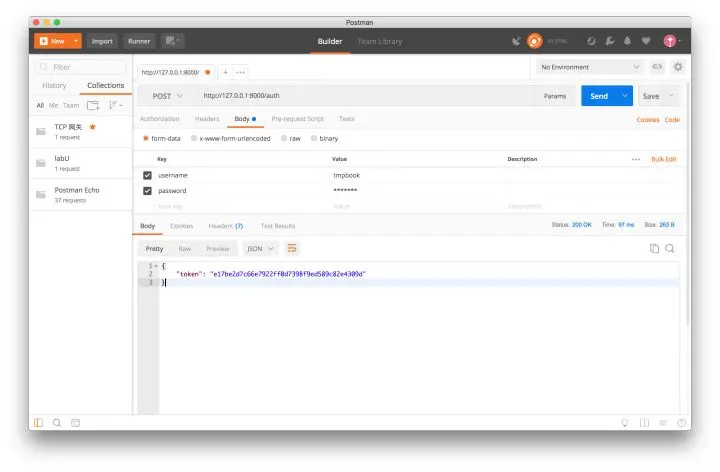Switch to the History tab in sidebar
Screen dimensions: 720x472
54,85
